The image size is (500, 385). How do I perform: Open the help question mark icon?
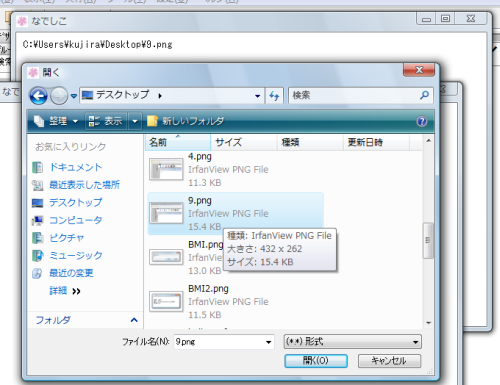click(x=422, y=121)
